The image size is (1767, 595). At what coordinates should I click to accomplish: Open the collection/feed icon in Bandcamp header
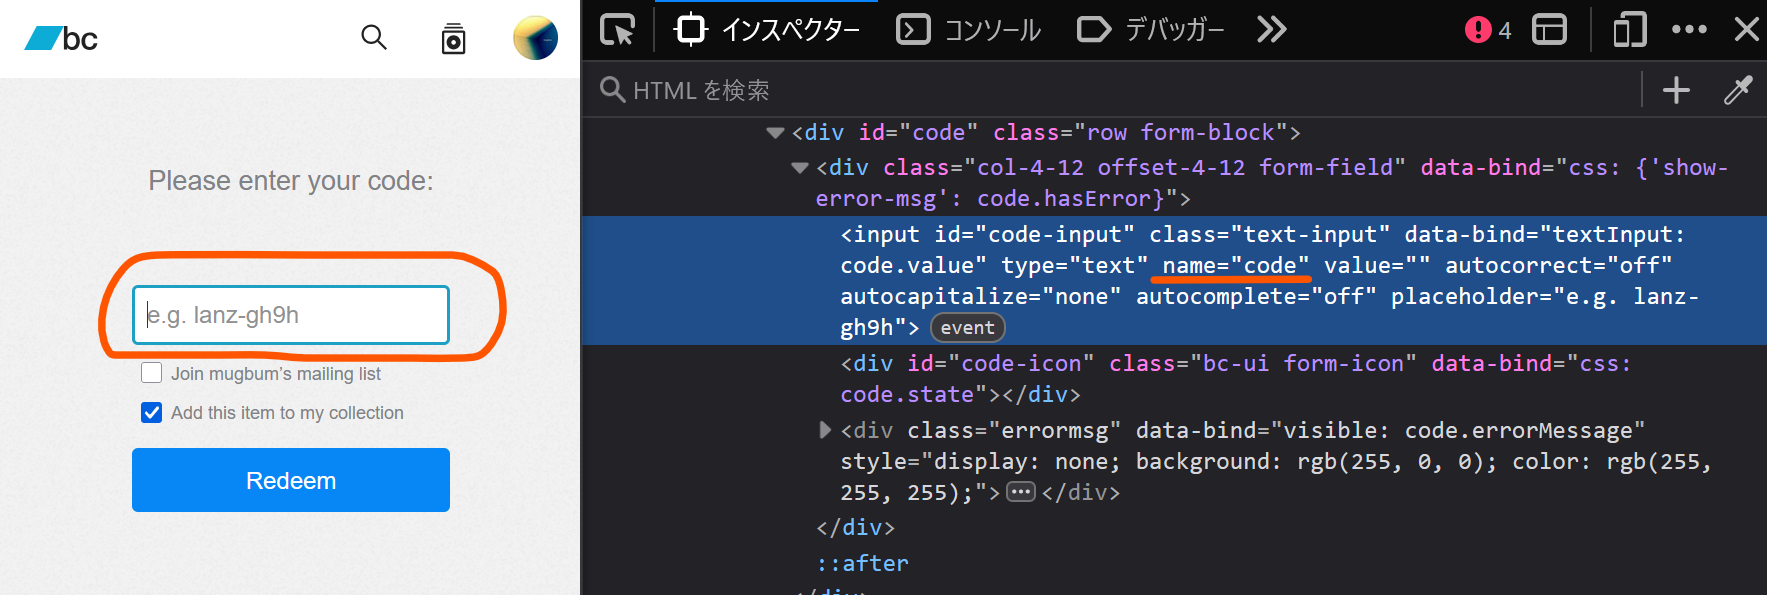pyautogui.click(x=453, y=38)
